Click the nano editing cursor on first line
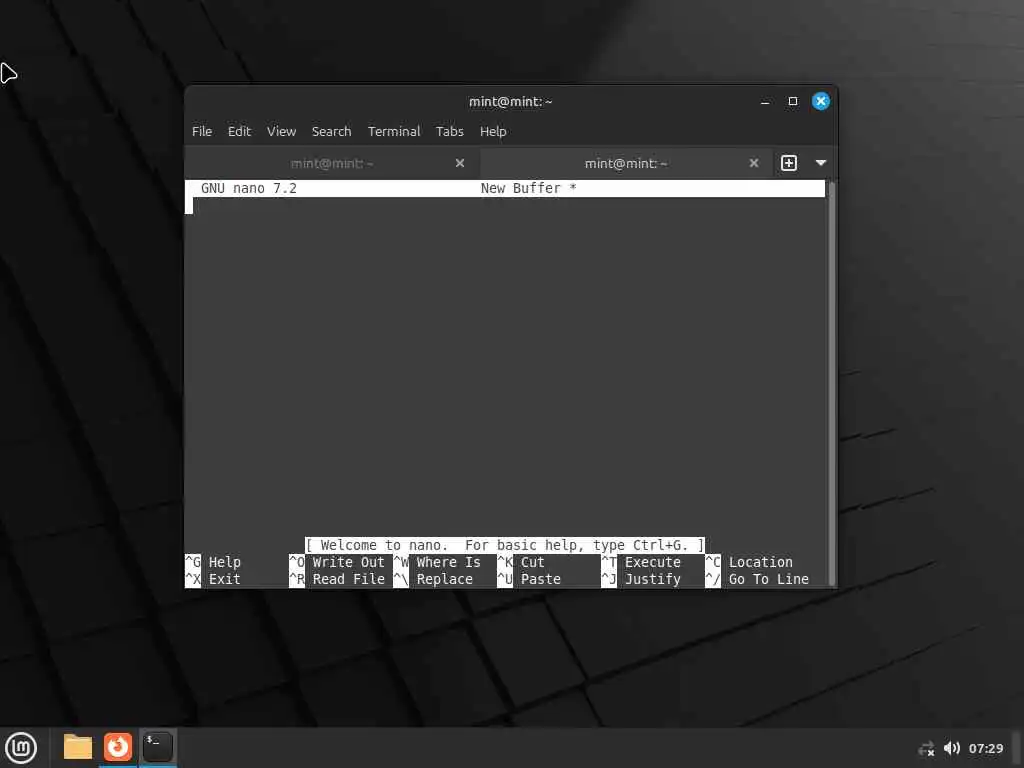Viewport: 1024px width, 768px height. [189, 205]
